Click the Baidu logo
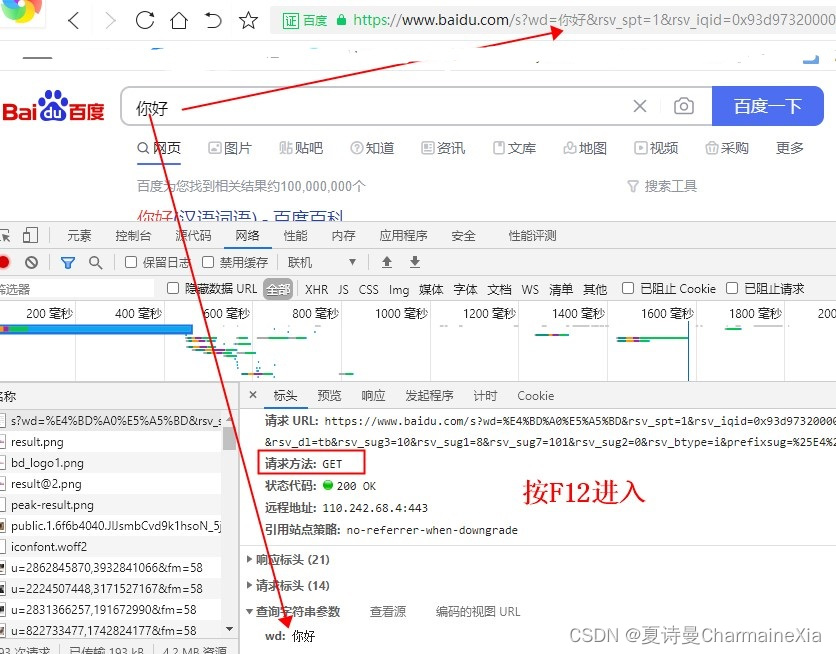Screen dimensions: 836x654 click(x=53, y=106)
